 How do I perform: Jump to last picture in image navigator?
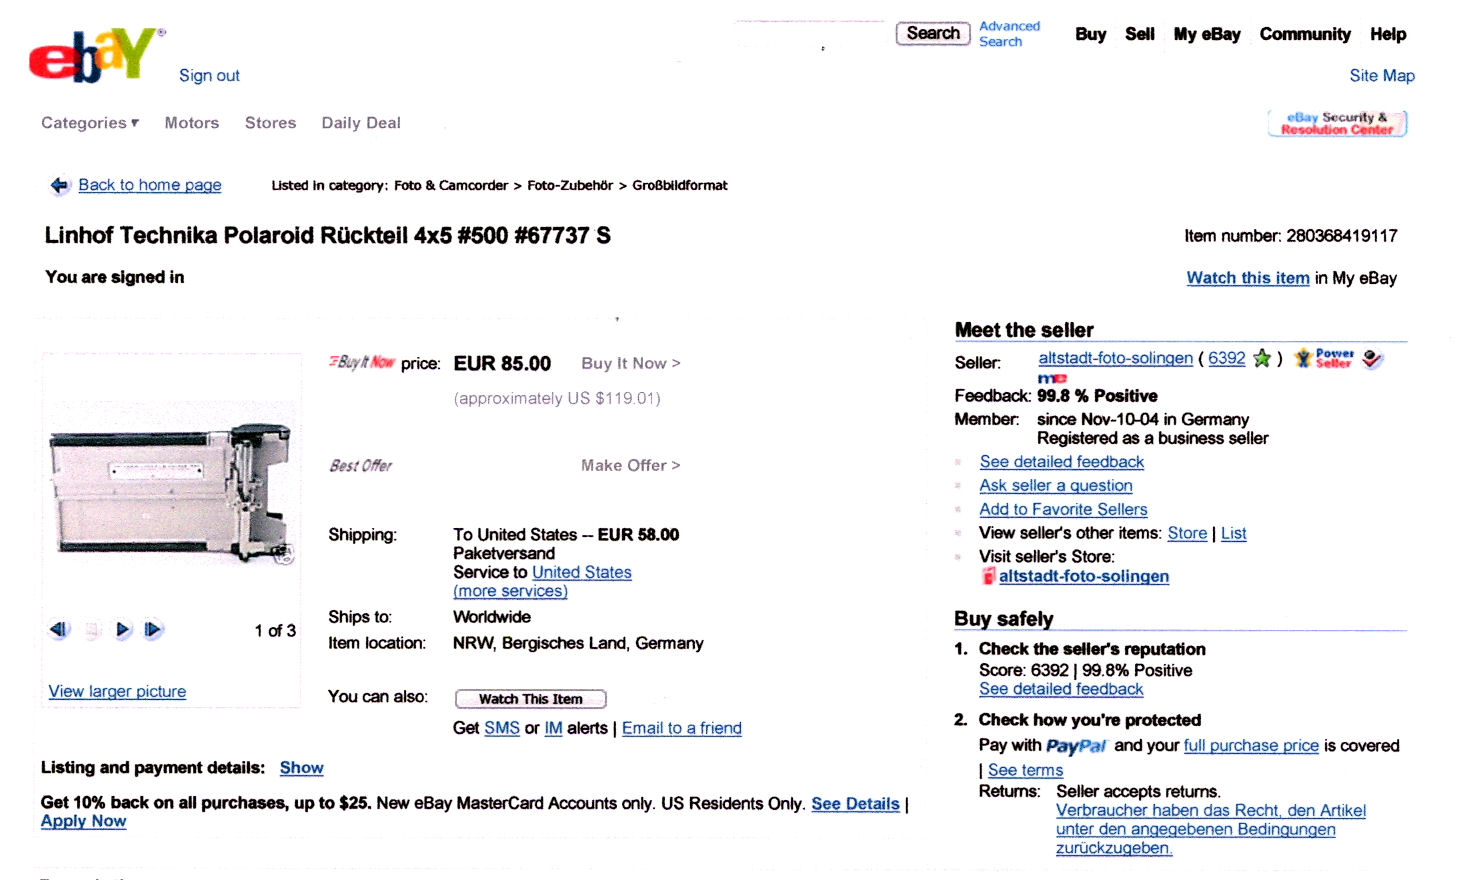(x=153, y=630)
